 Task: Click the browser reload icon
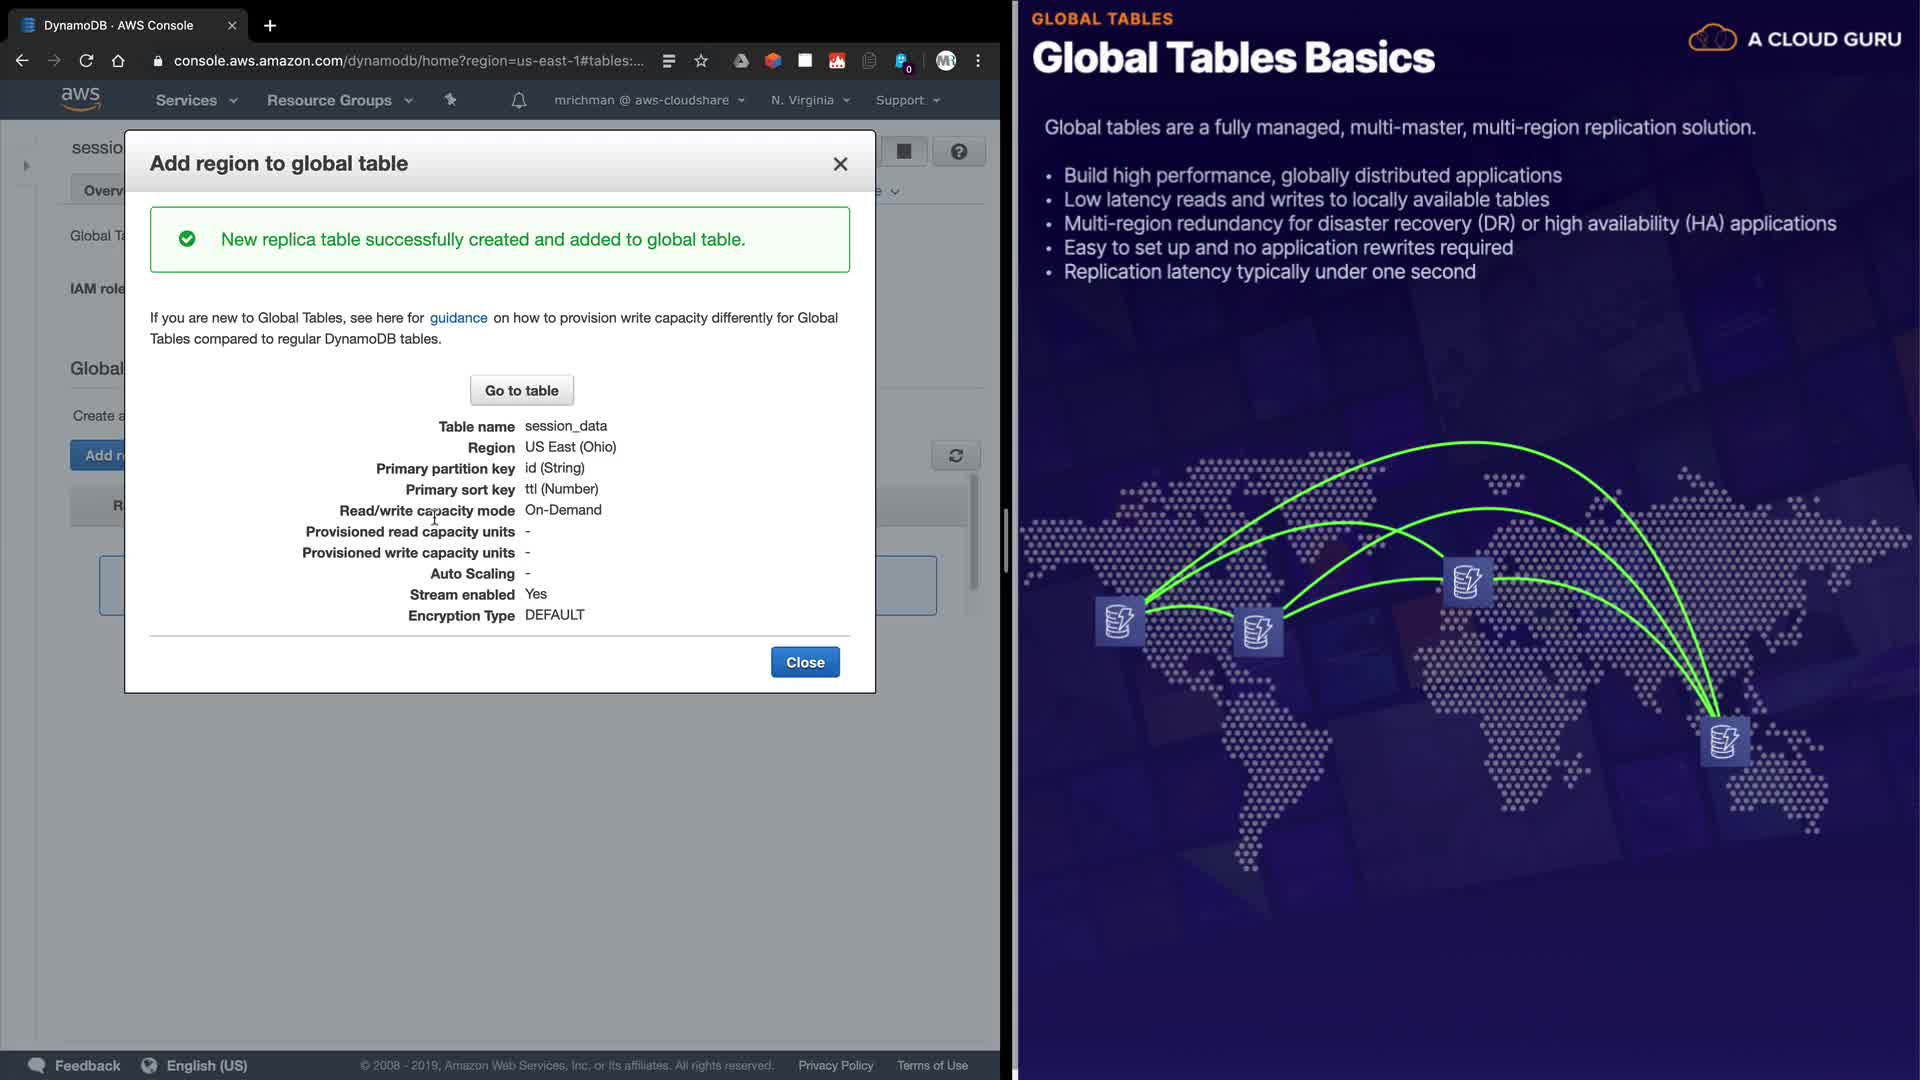[86, 61]
